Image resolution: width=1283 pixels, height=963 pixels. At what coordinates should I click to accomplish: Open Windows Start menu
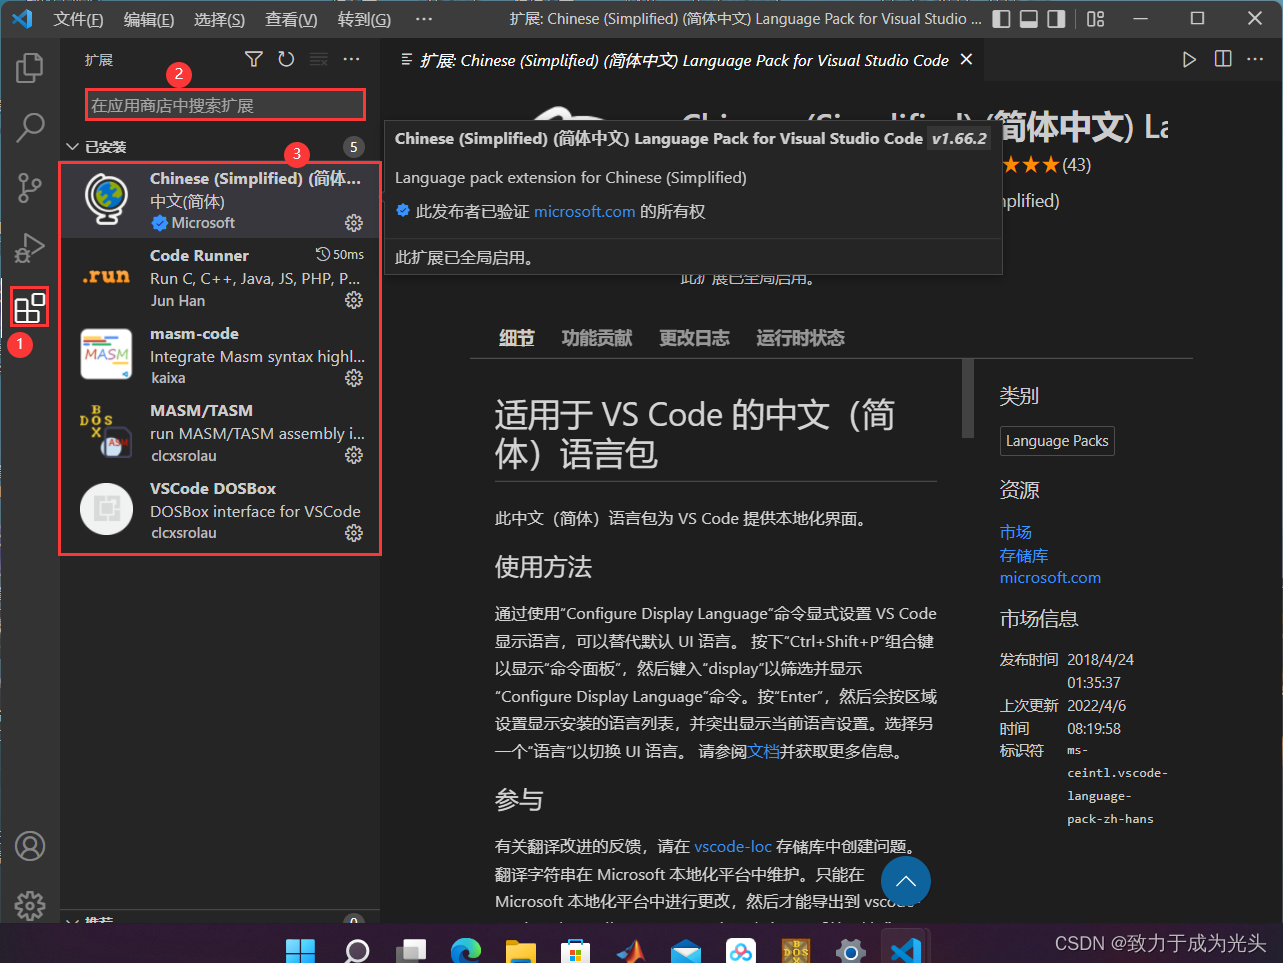coord(300,950)
